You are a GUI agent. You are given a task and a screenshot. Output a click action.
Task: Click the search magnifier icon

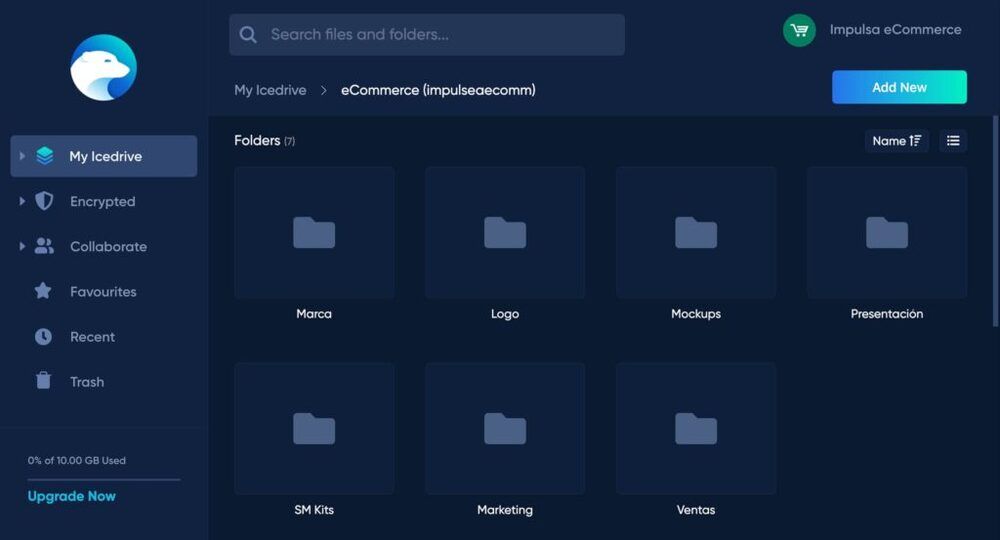[248, 35]
